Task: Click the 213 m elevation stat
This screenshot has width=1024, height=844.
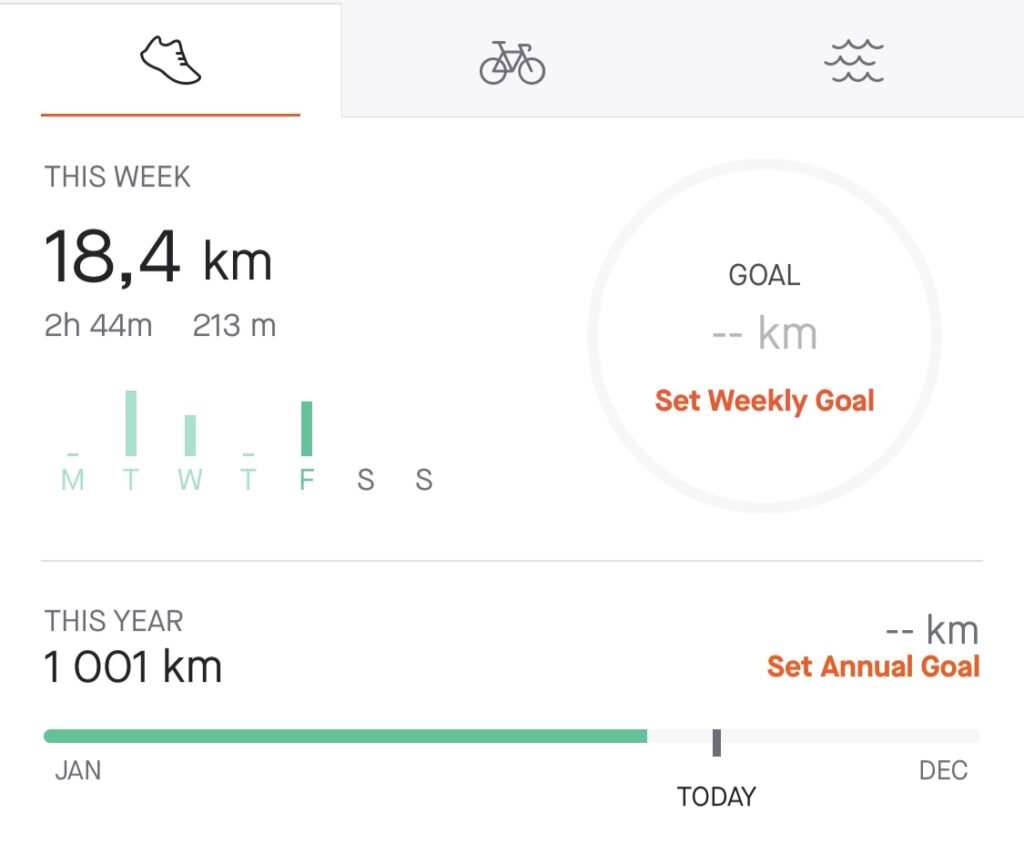Action: click(x=234, y=325)
